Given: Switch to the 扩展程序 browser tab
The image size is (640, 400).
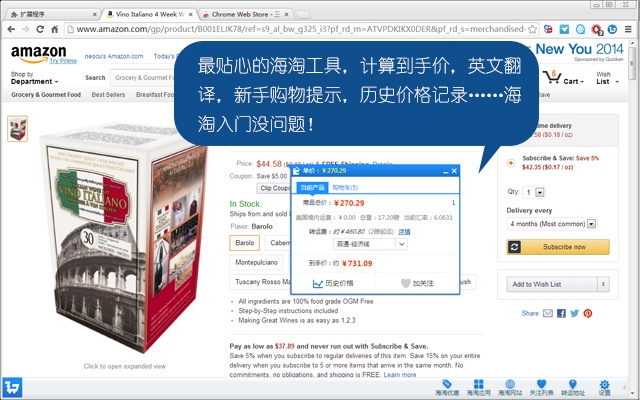Looking at the screenshot, I should click(x=52, y=14).
